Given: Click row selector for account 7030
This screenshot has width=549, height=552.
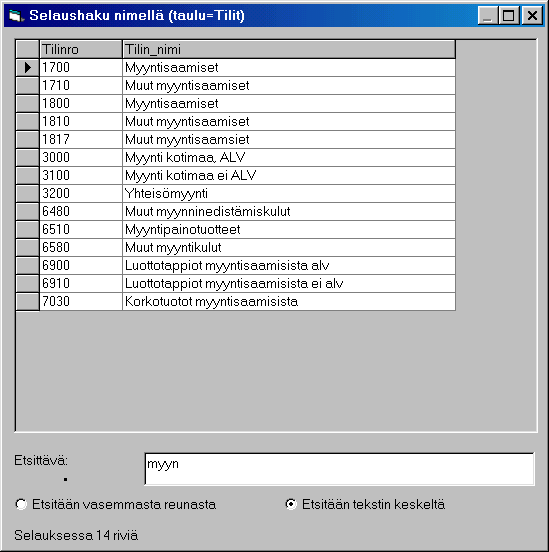Looking at the screenshot, I should coord(27,301).
